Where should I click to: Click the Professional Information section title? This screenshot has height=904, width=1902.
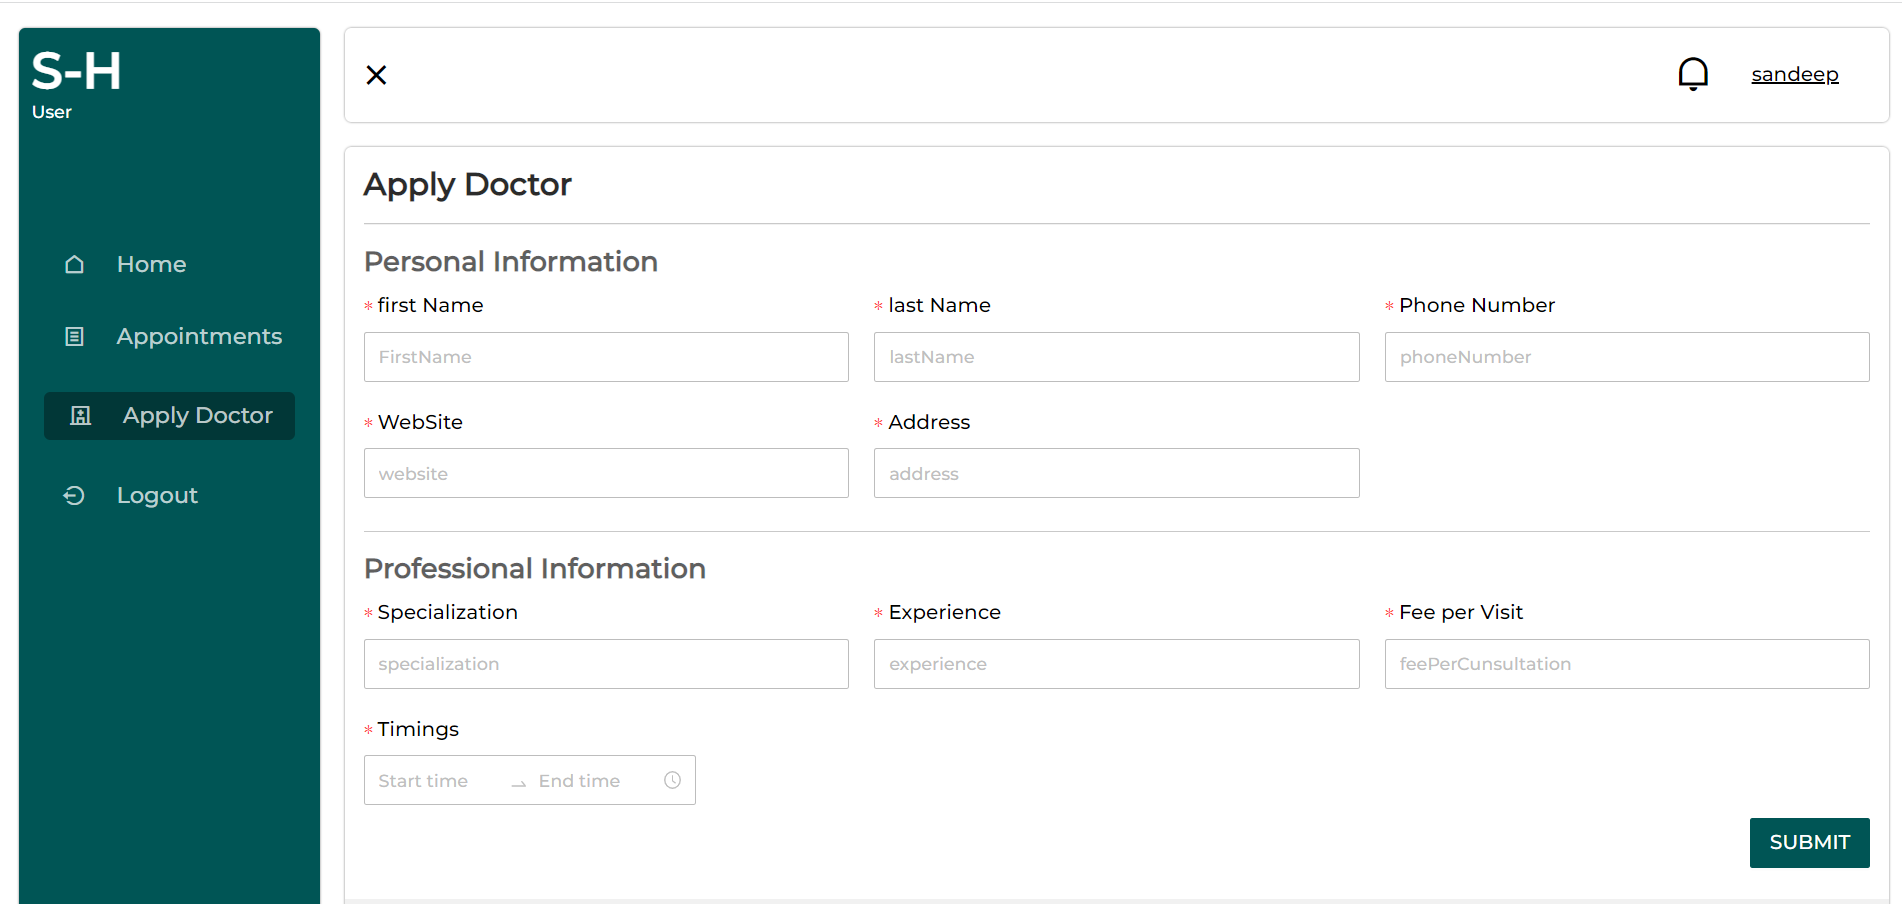(x=535, y=568)
